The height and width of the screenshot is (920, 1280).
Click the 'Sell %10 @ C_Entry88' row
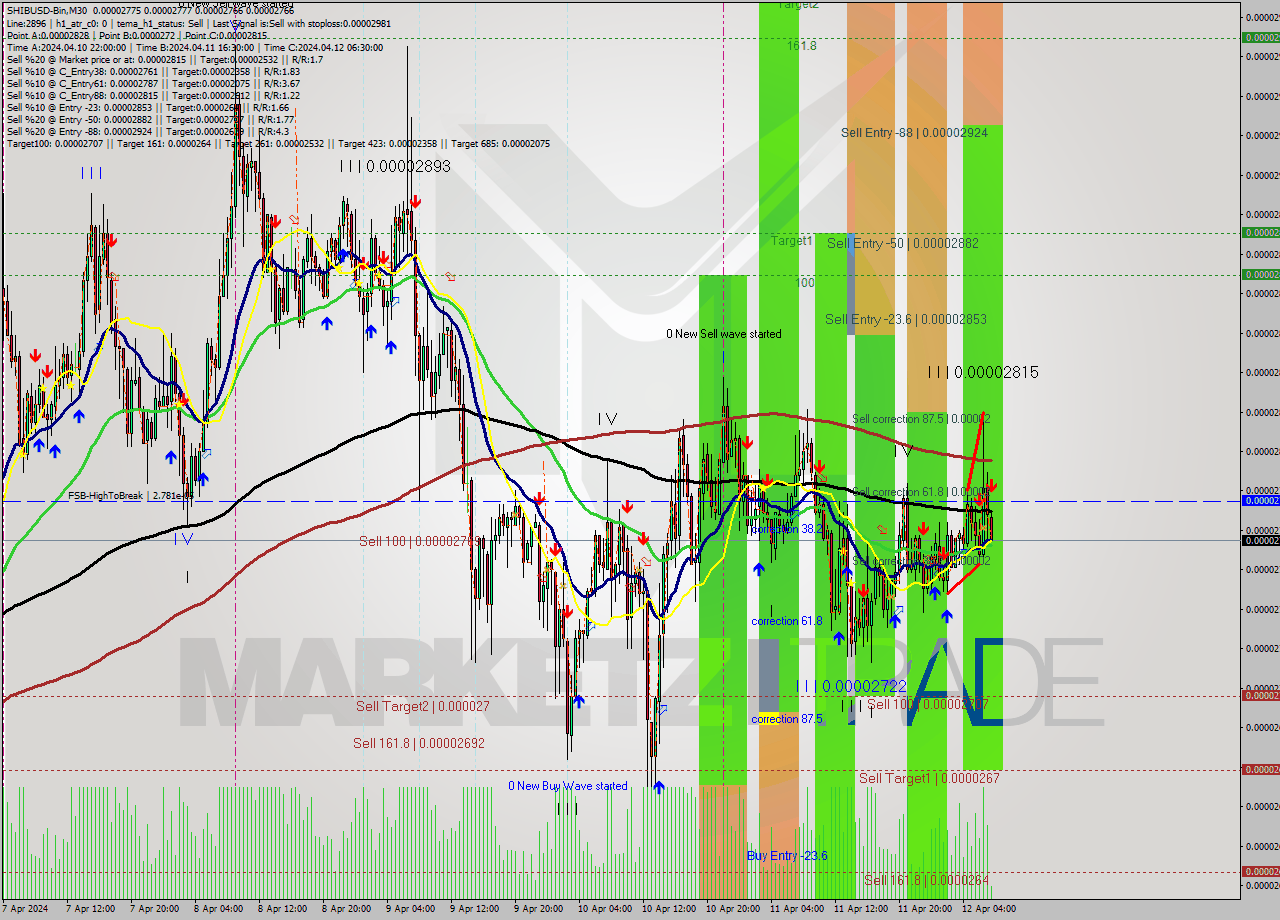click(153, 95)
